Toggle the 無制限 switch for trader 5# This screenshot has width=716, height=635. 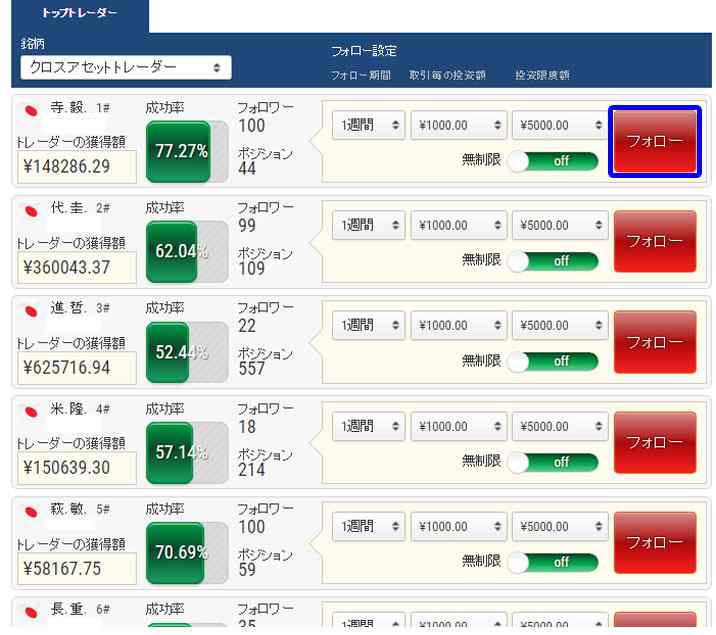pyautogui.click(x=553, y=562)
